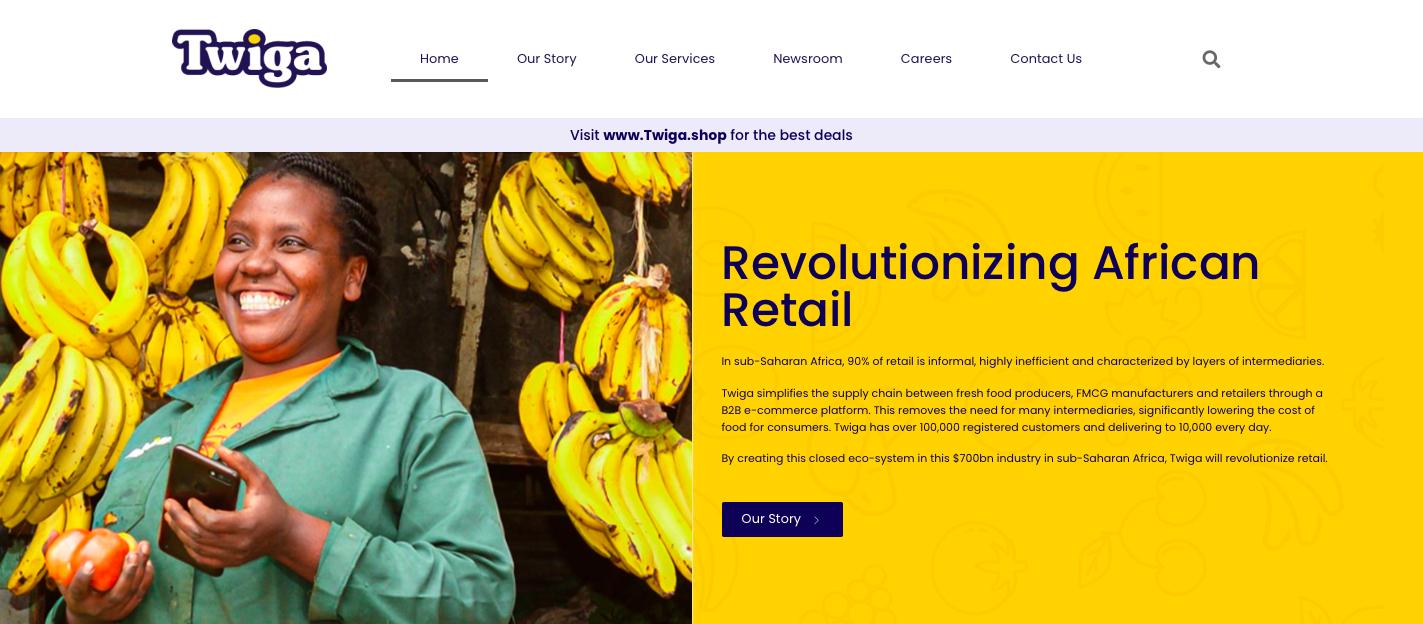Click the paragraph about 90% informal retail

click(1022, 361)
